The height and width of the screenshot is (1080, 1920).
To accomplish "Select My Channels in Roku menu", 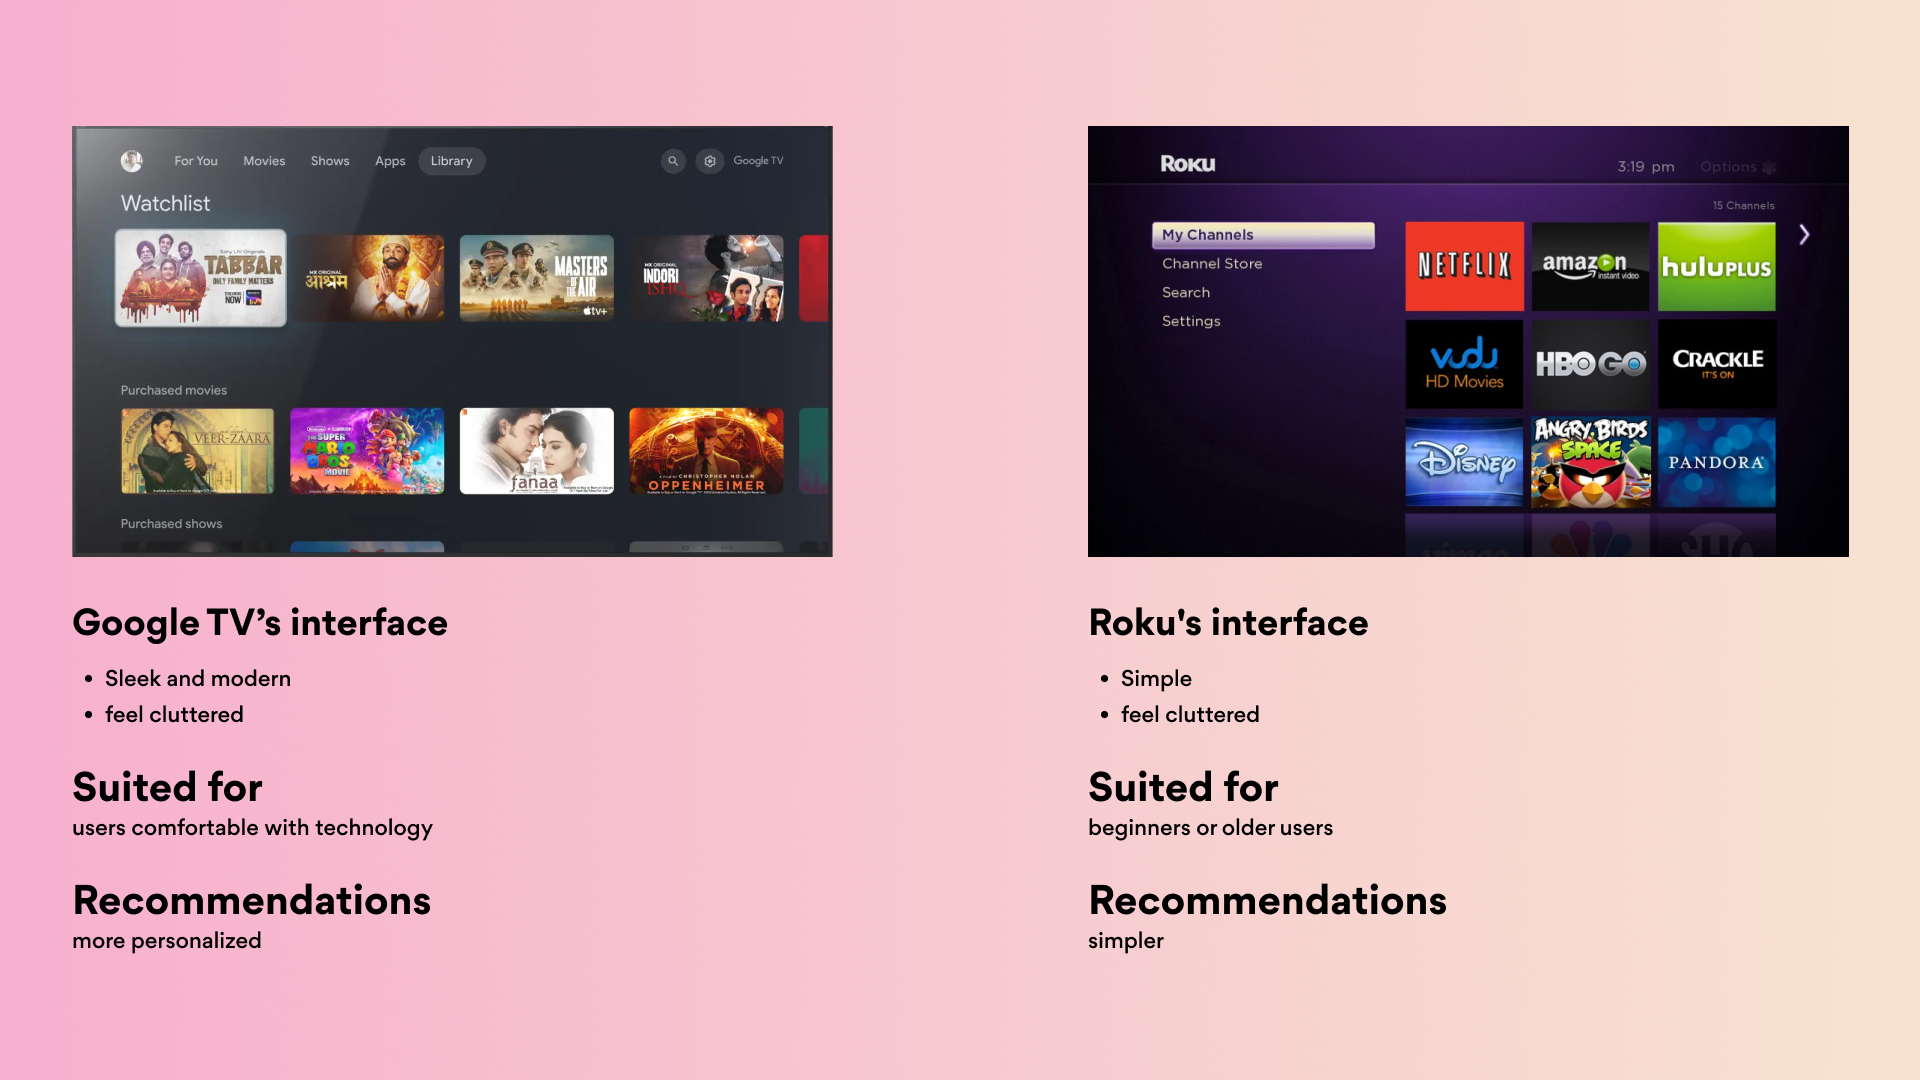I will point(1263,235).
